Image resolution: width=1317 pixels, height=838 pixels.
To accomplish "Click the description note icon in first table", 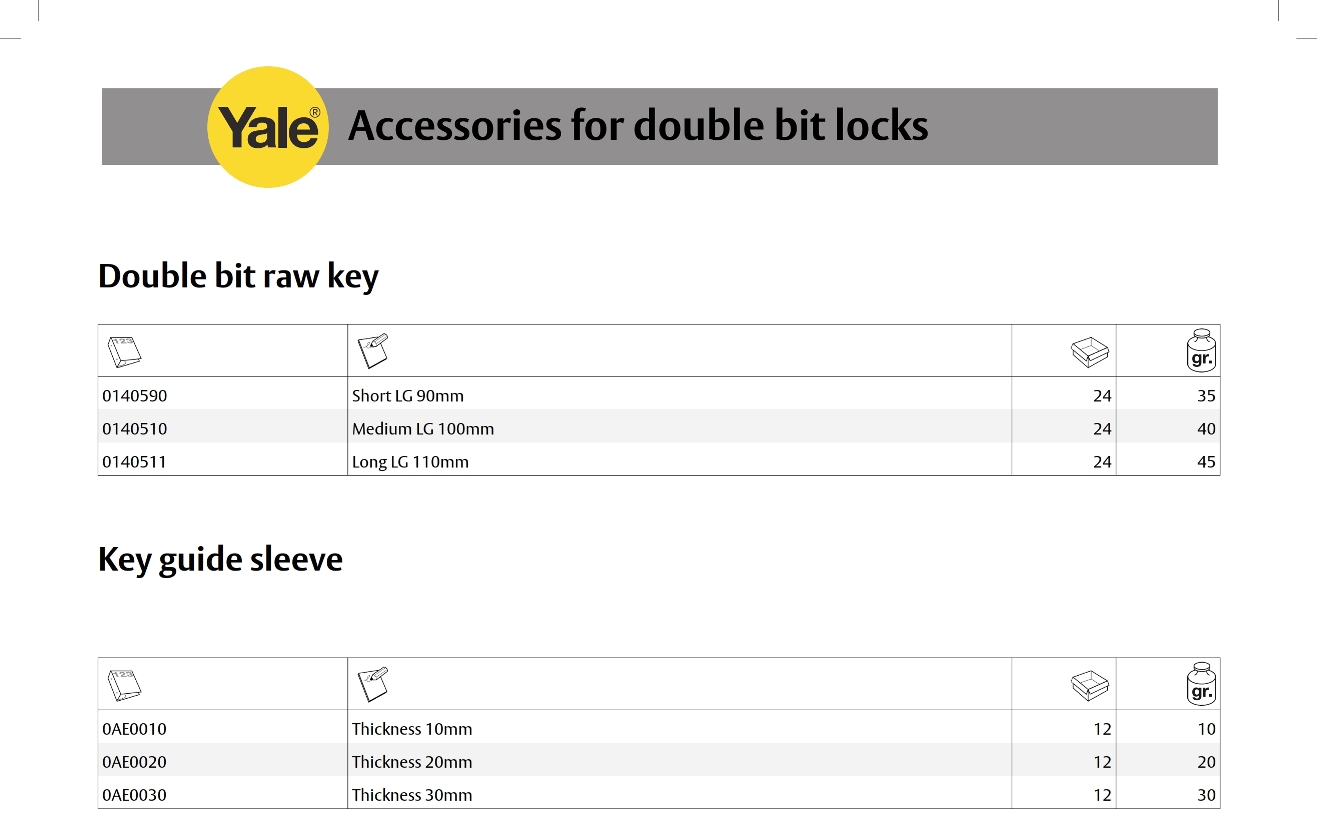I will 373,349.
